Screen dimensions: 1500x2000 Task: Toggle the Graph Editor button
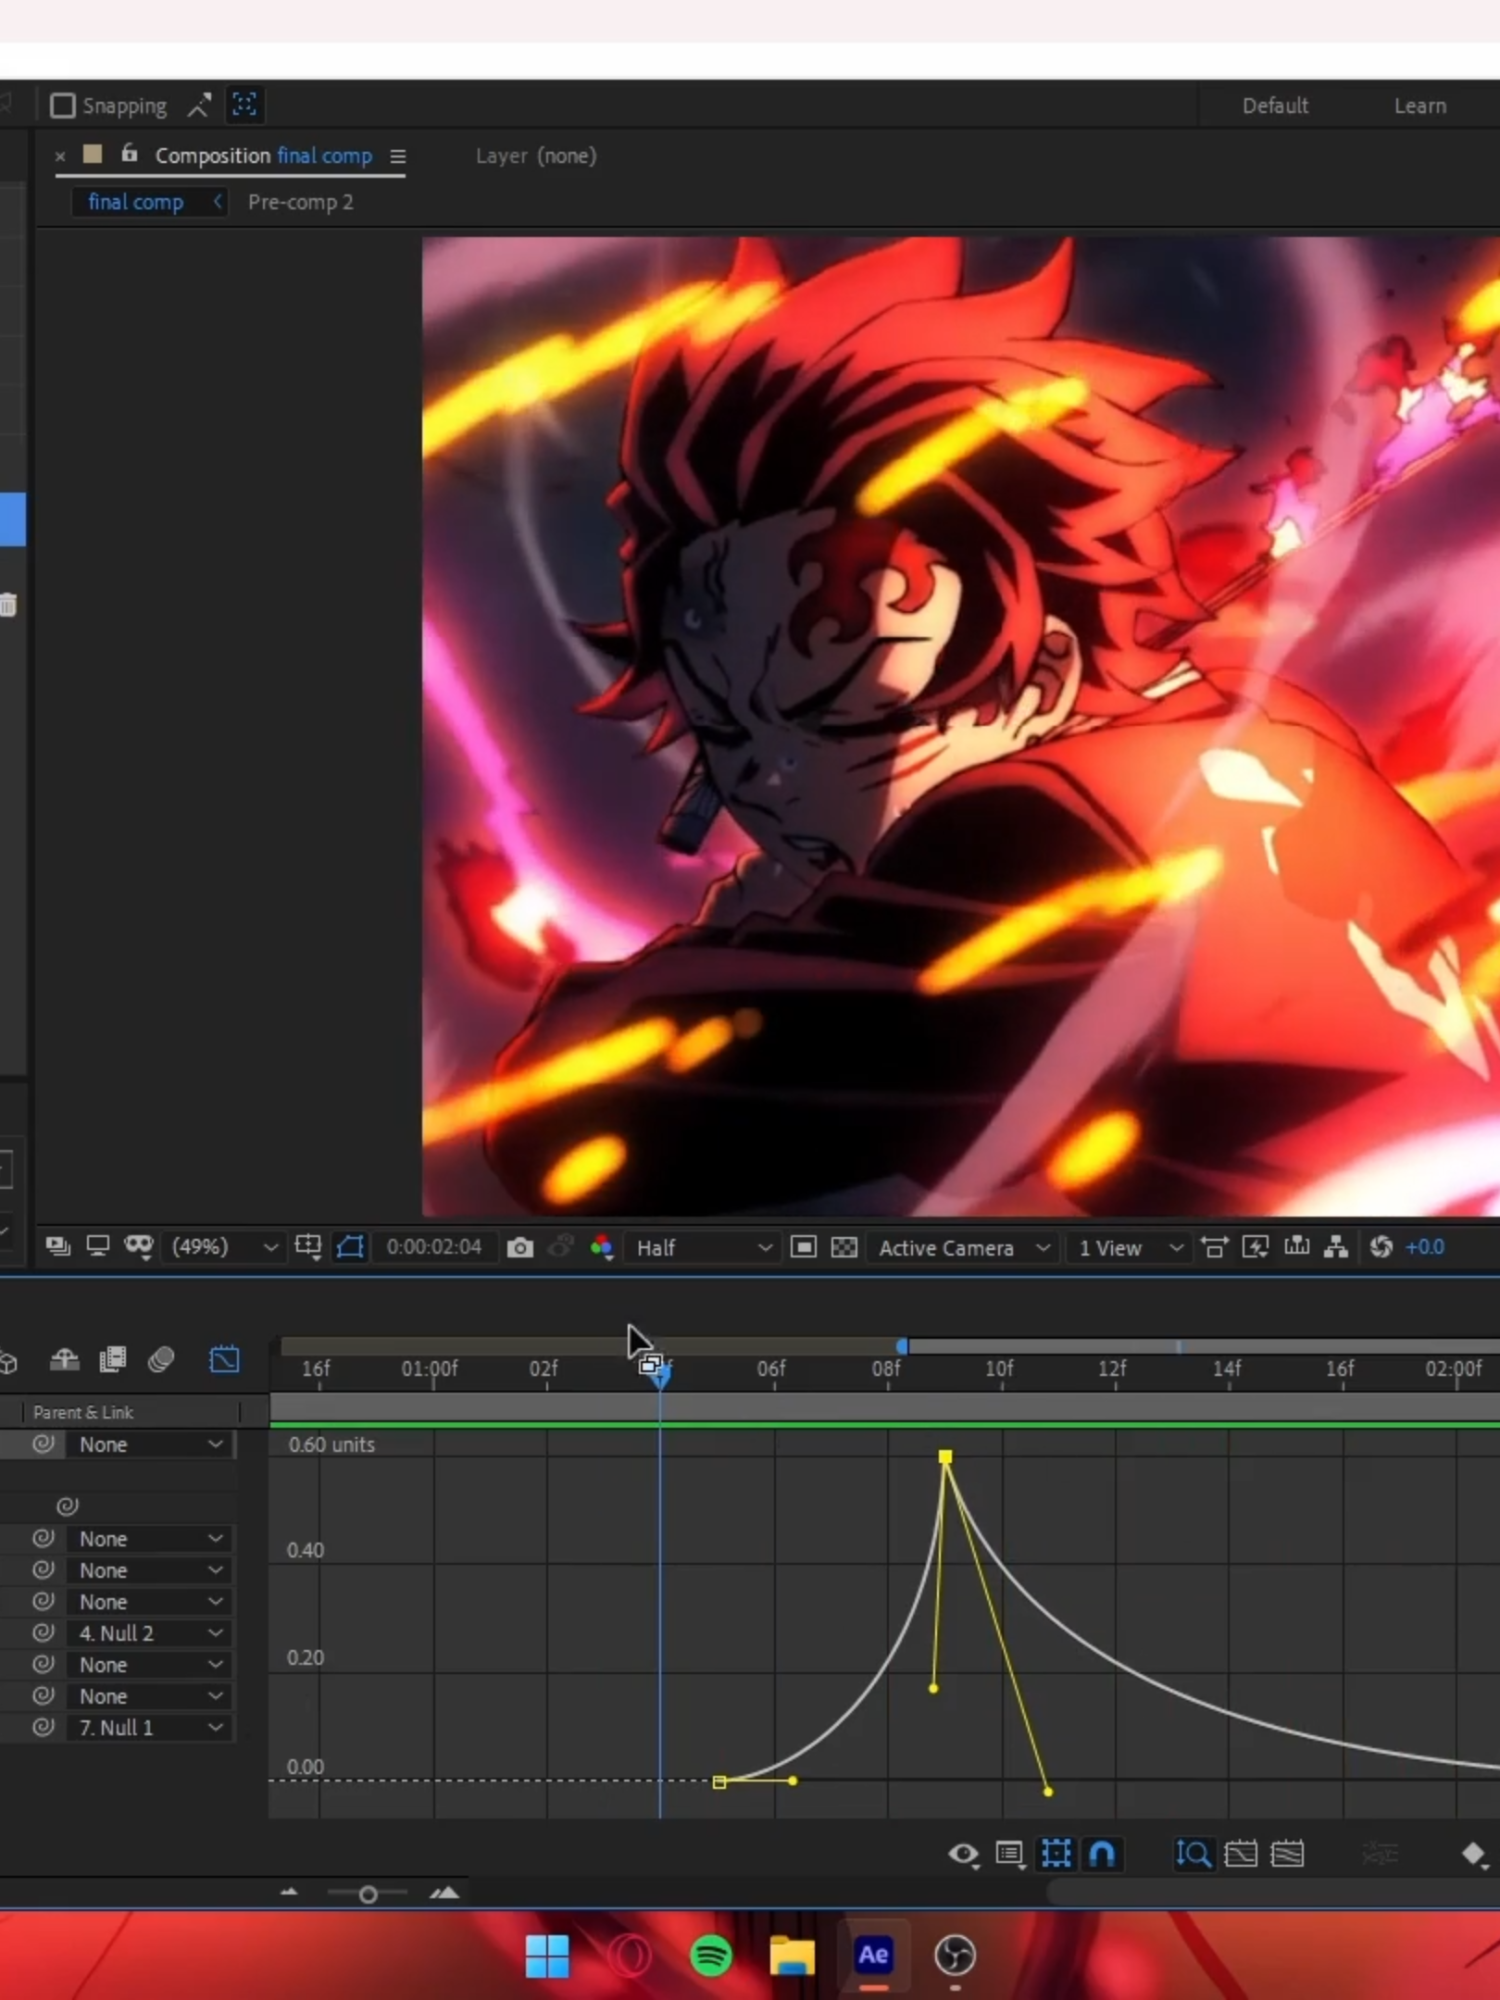224,1359
